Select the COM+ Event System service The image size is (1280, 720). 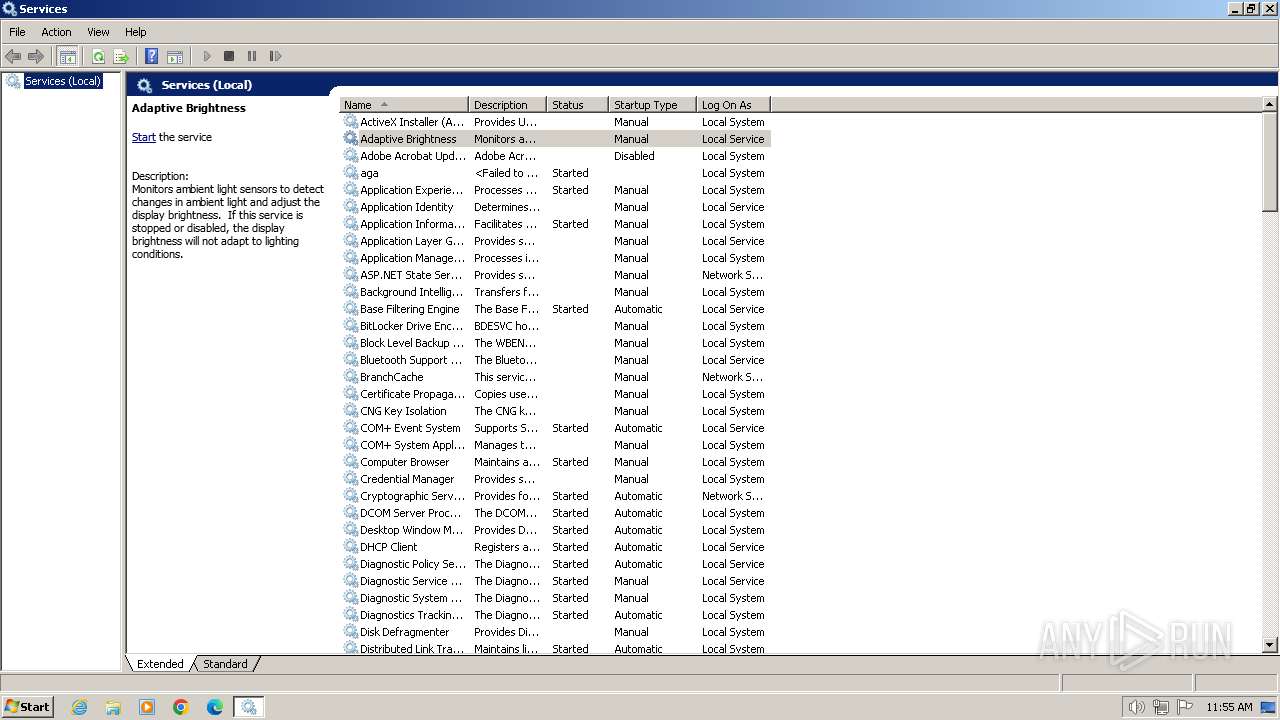coord(410,428)
